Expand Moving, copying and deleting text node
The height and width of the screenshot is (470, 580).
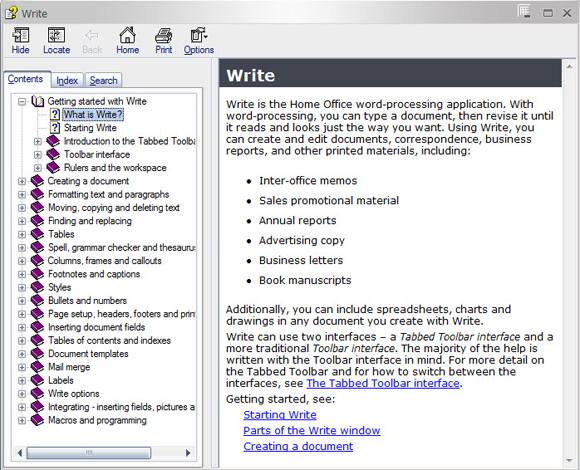pyautogui.click(x=22, y=208)
